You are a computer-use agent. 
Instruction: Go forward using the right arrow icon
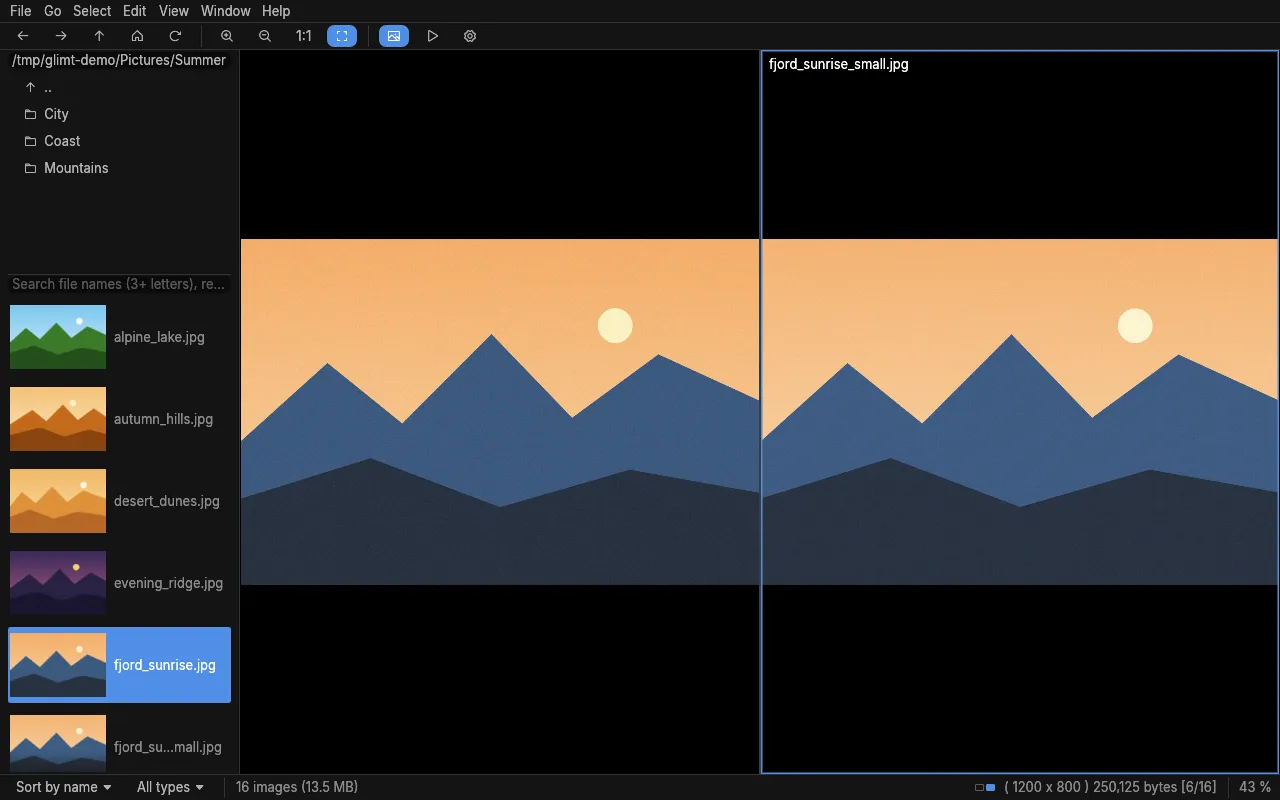pos(61,36)
